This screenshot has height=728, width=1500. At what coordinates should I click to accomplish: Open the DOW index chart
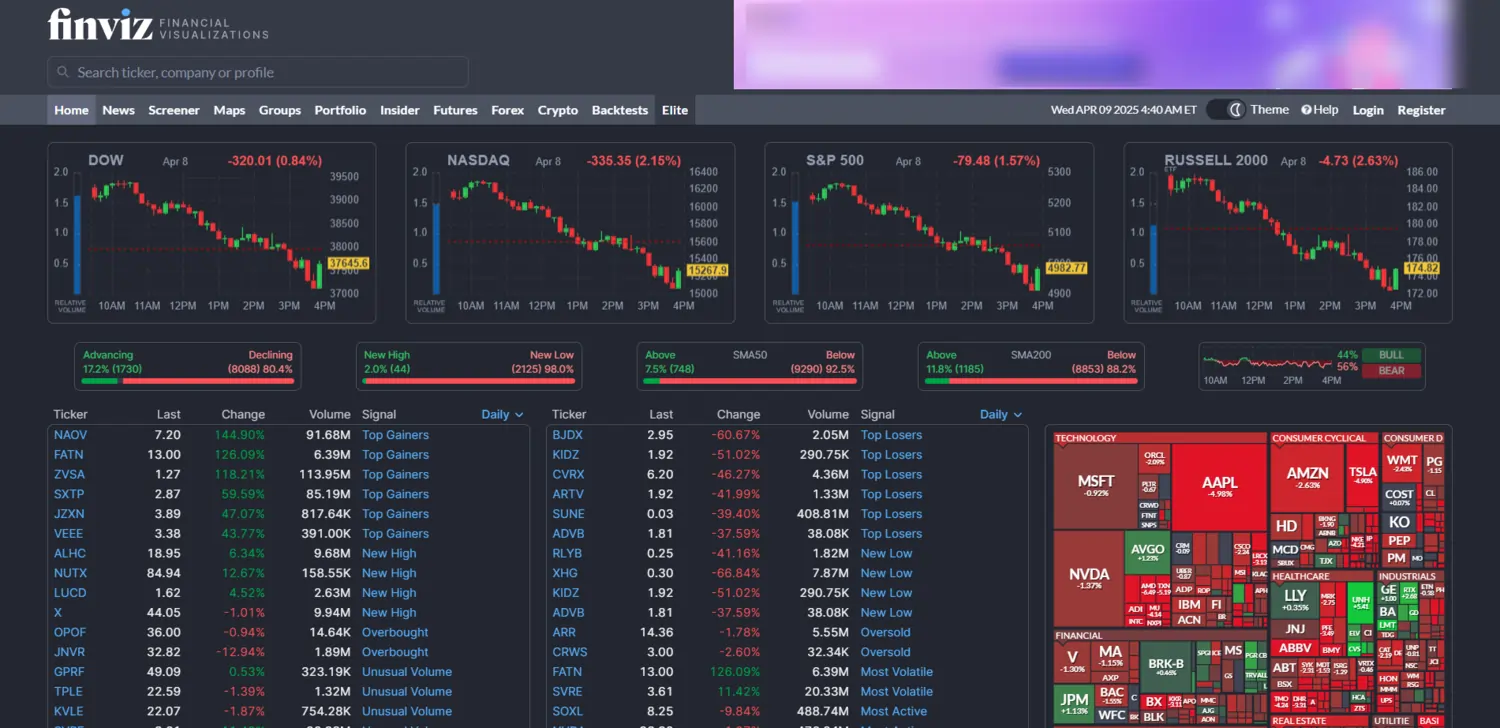212,233
